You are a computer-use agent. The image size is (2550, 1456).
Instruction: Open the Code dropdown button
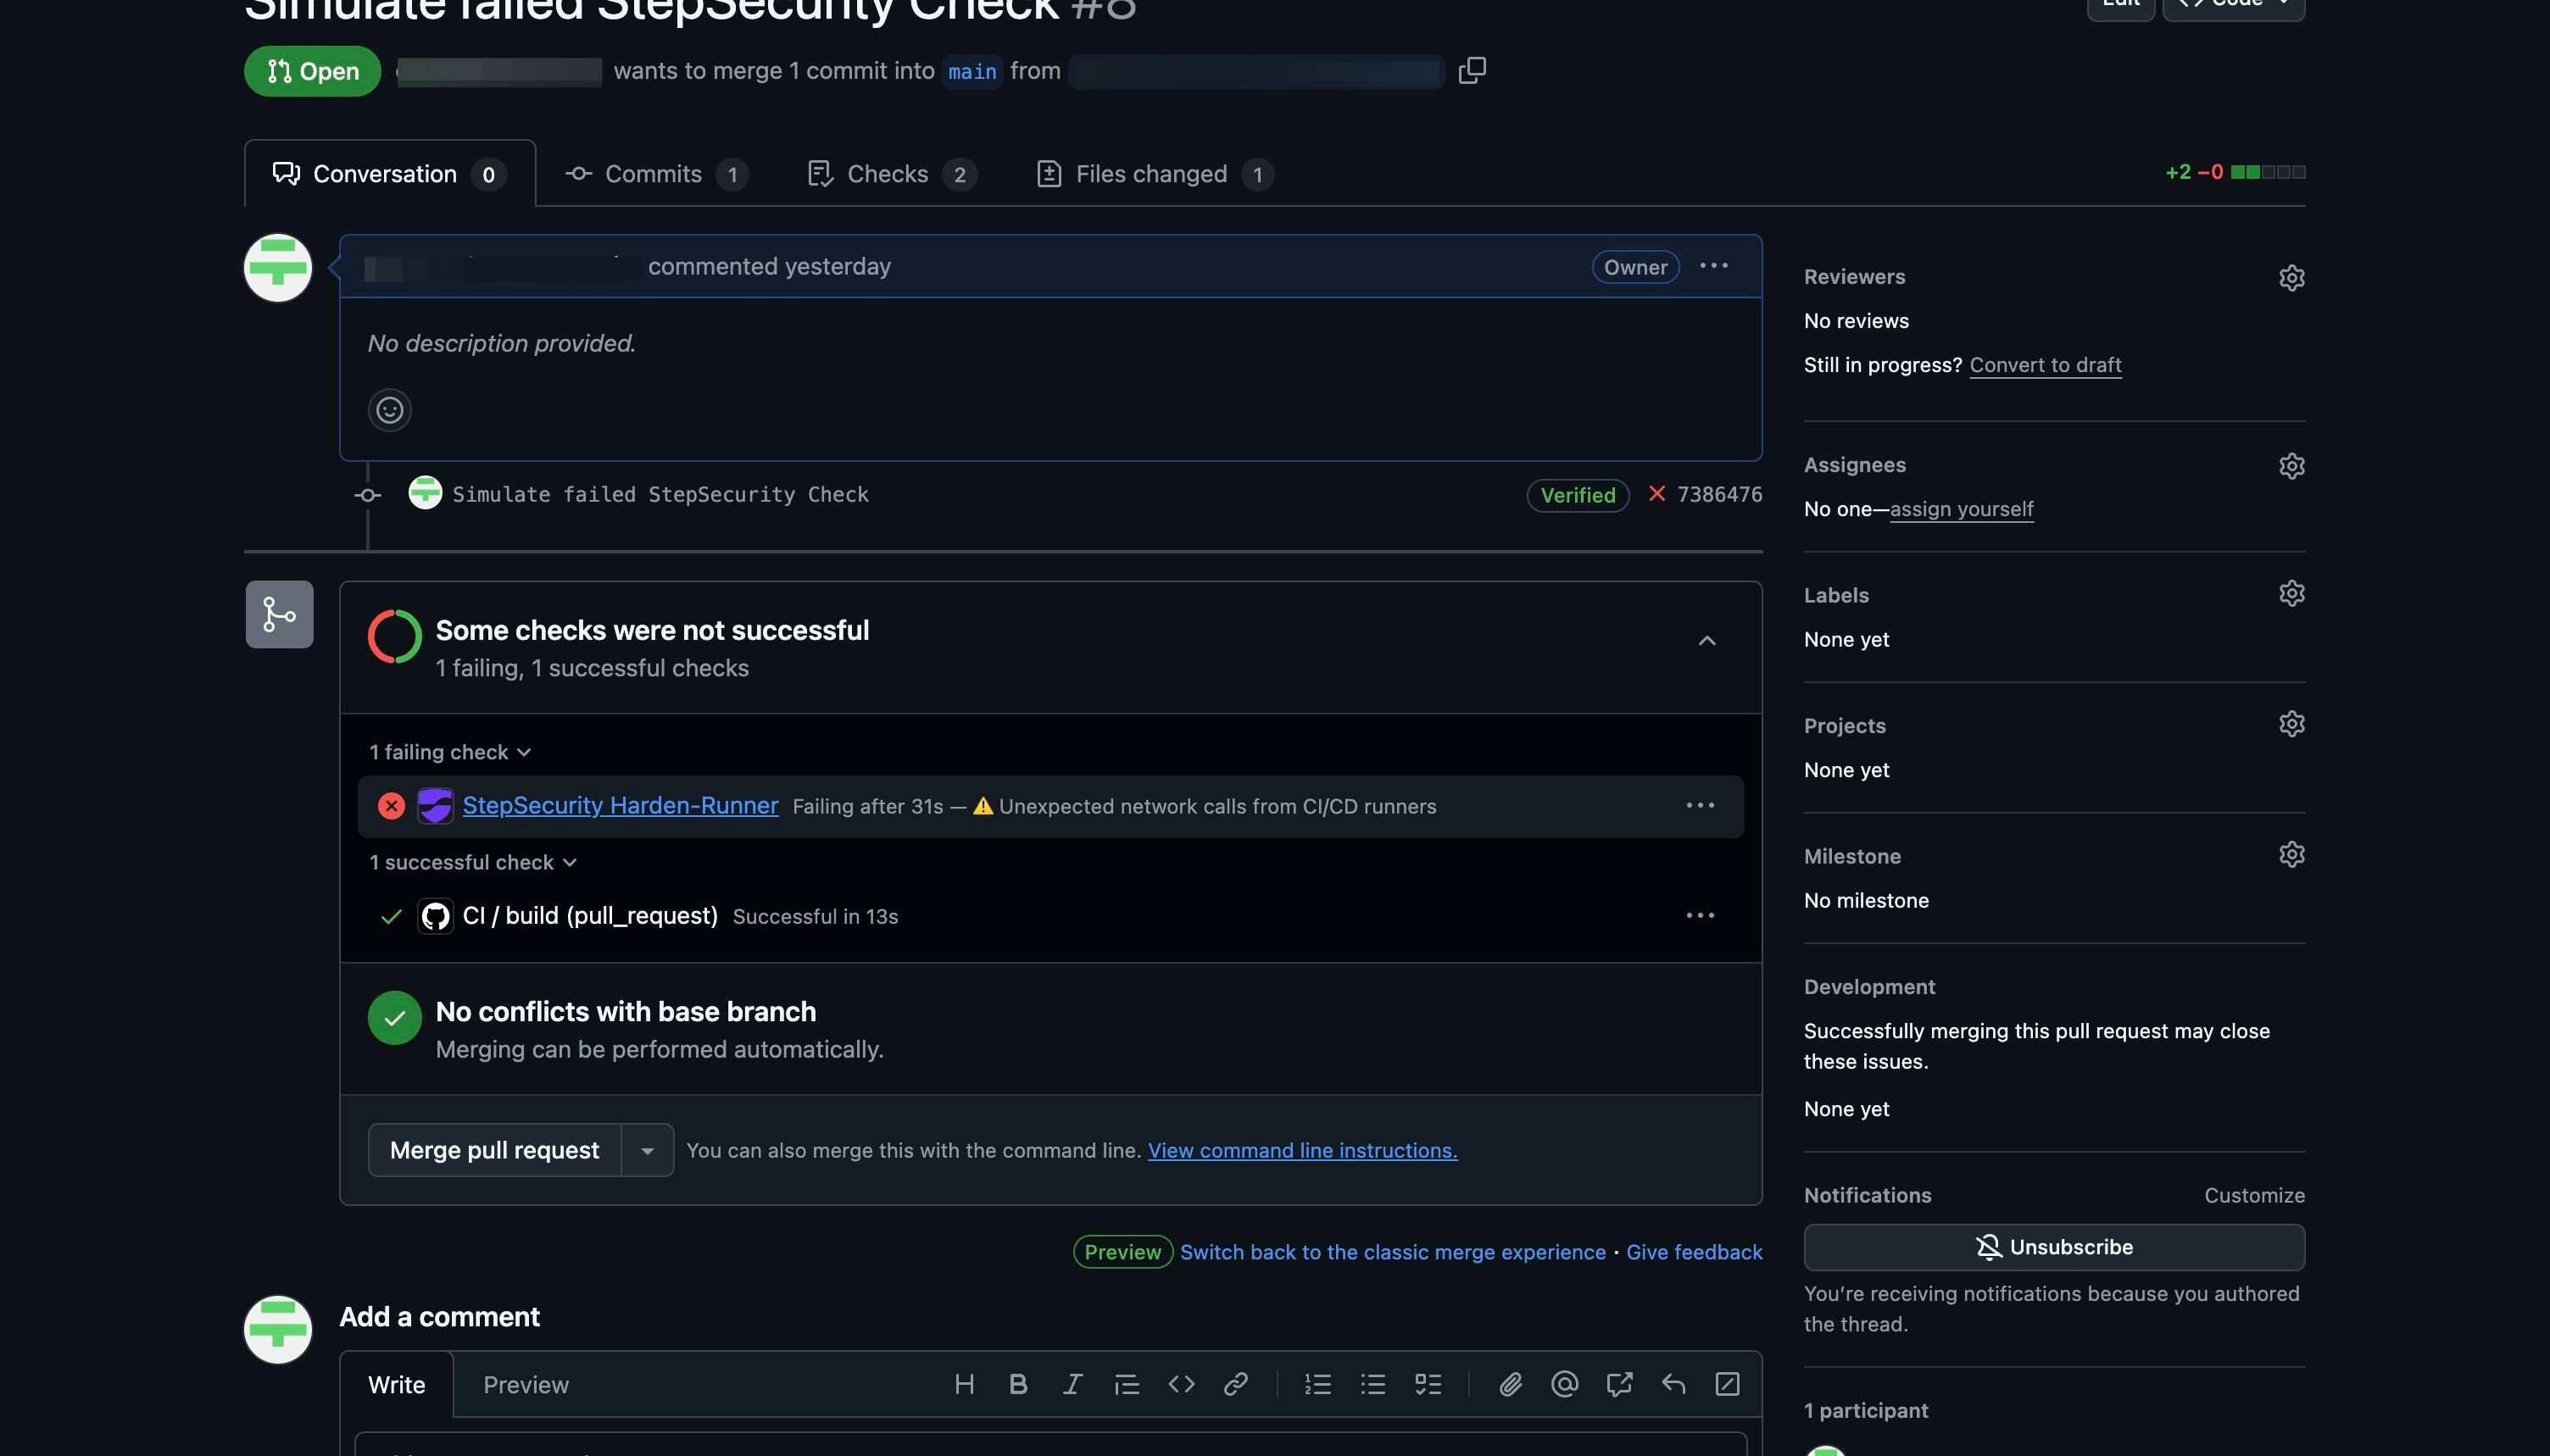(2233, 3)
